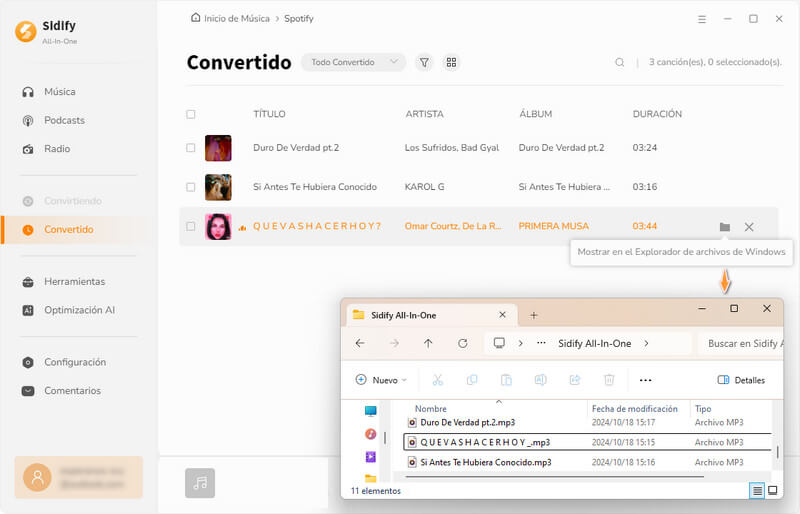Image resolution: width=800 pixels, height=514 pixels.
Task: Add a new tab in Explorer
Action: [534, 315]
